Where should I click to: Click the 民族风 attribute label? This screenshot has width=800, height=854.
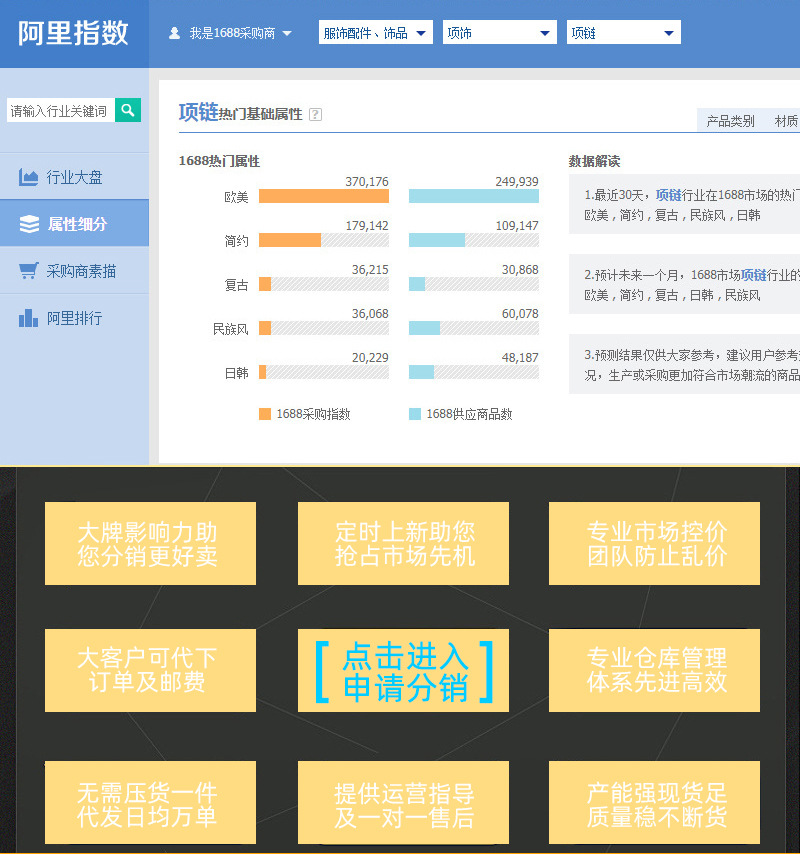(x=230, y=329)
